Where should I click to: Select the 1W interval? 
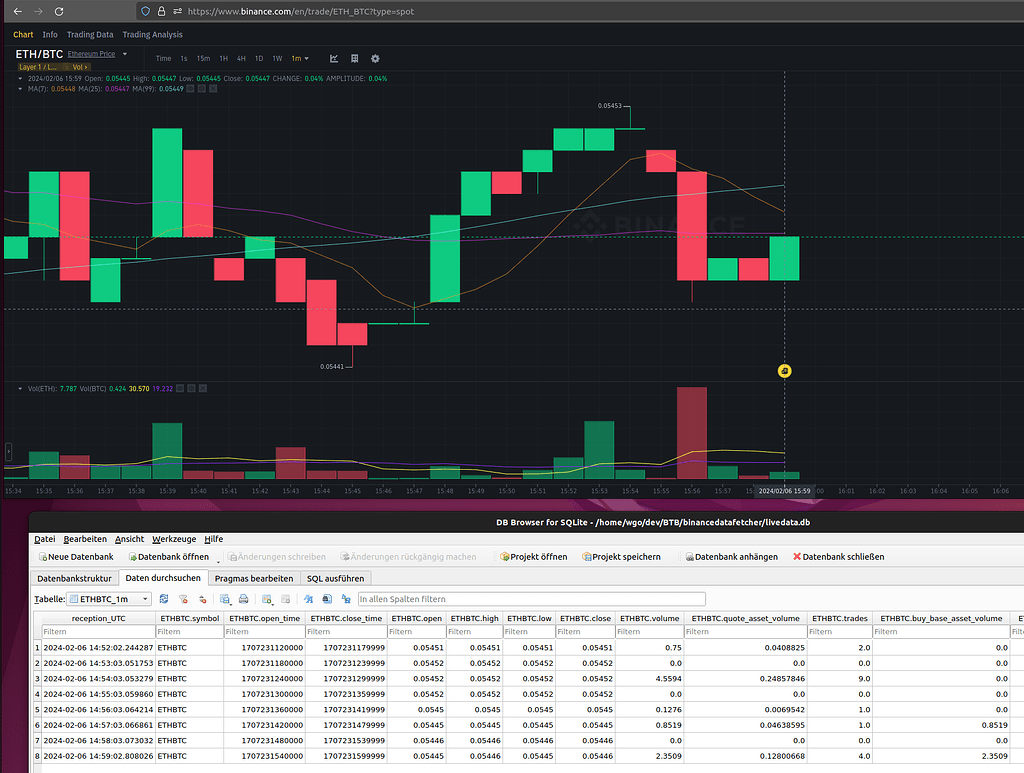tap(277, 58)
